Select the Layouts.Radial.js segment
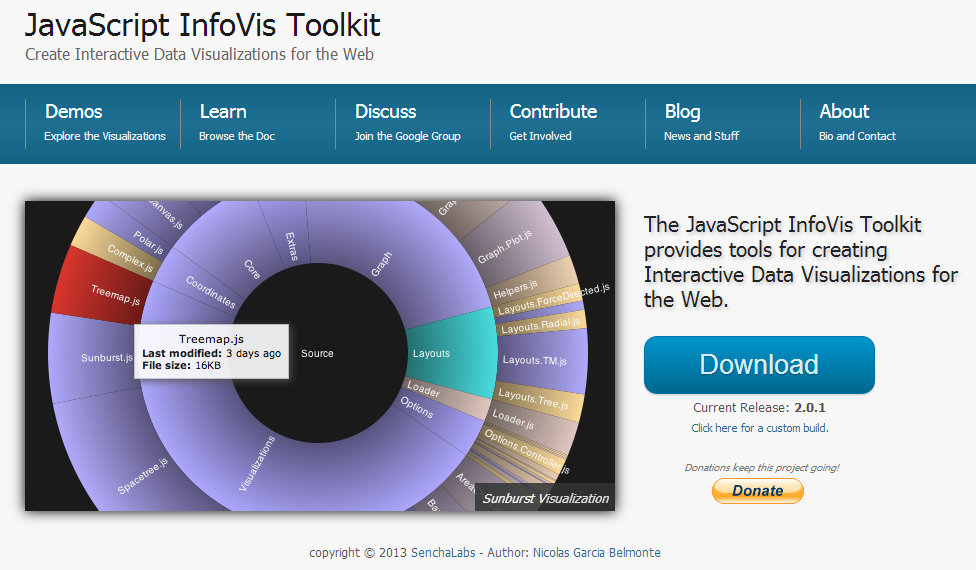This screenshot has width=976, height=570. 540,324
